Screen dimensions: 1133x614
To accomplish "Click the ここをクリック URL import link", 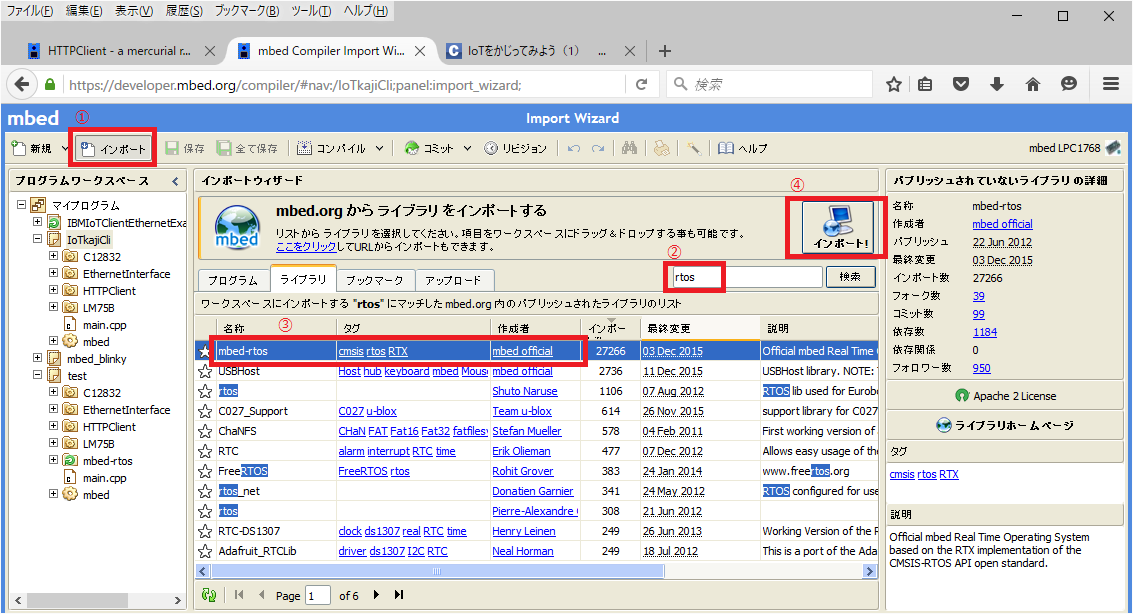I will click(306, 247).
